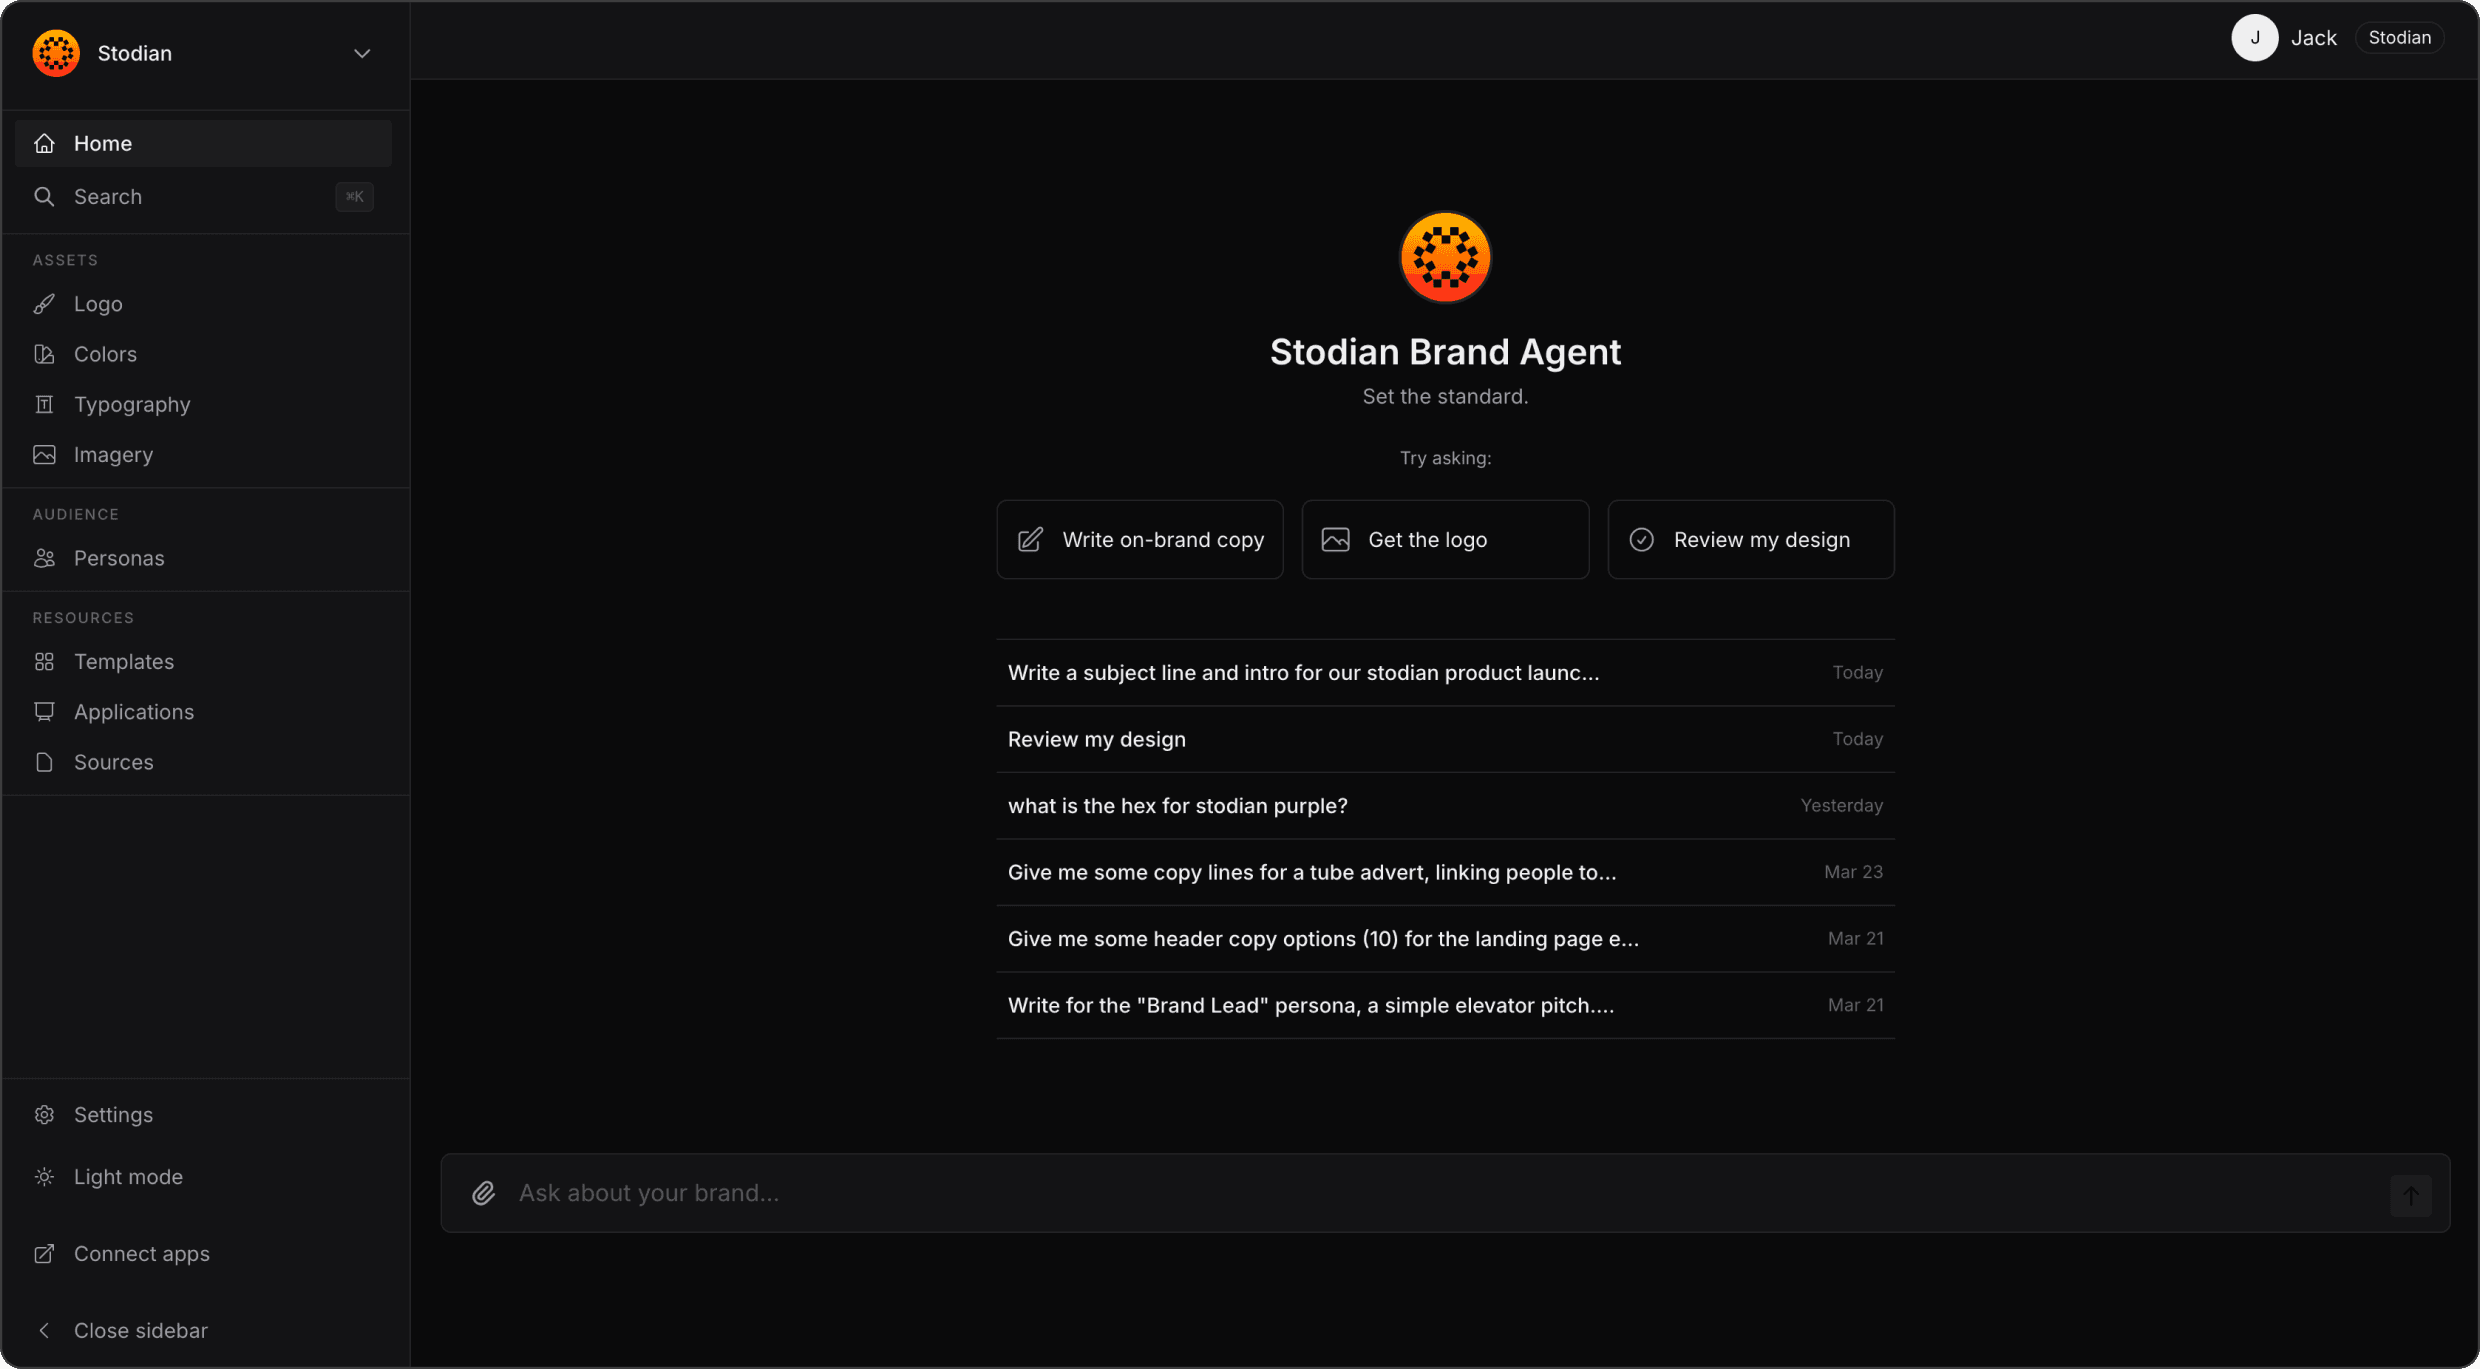2480x1369 pixels.
Task: Open the Colors palette section
Action: click(x=105, y=354)
